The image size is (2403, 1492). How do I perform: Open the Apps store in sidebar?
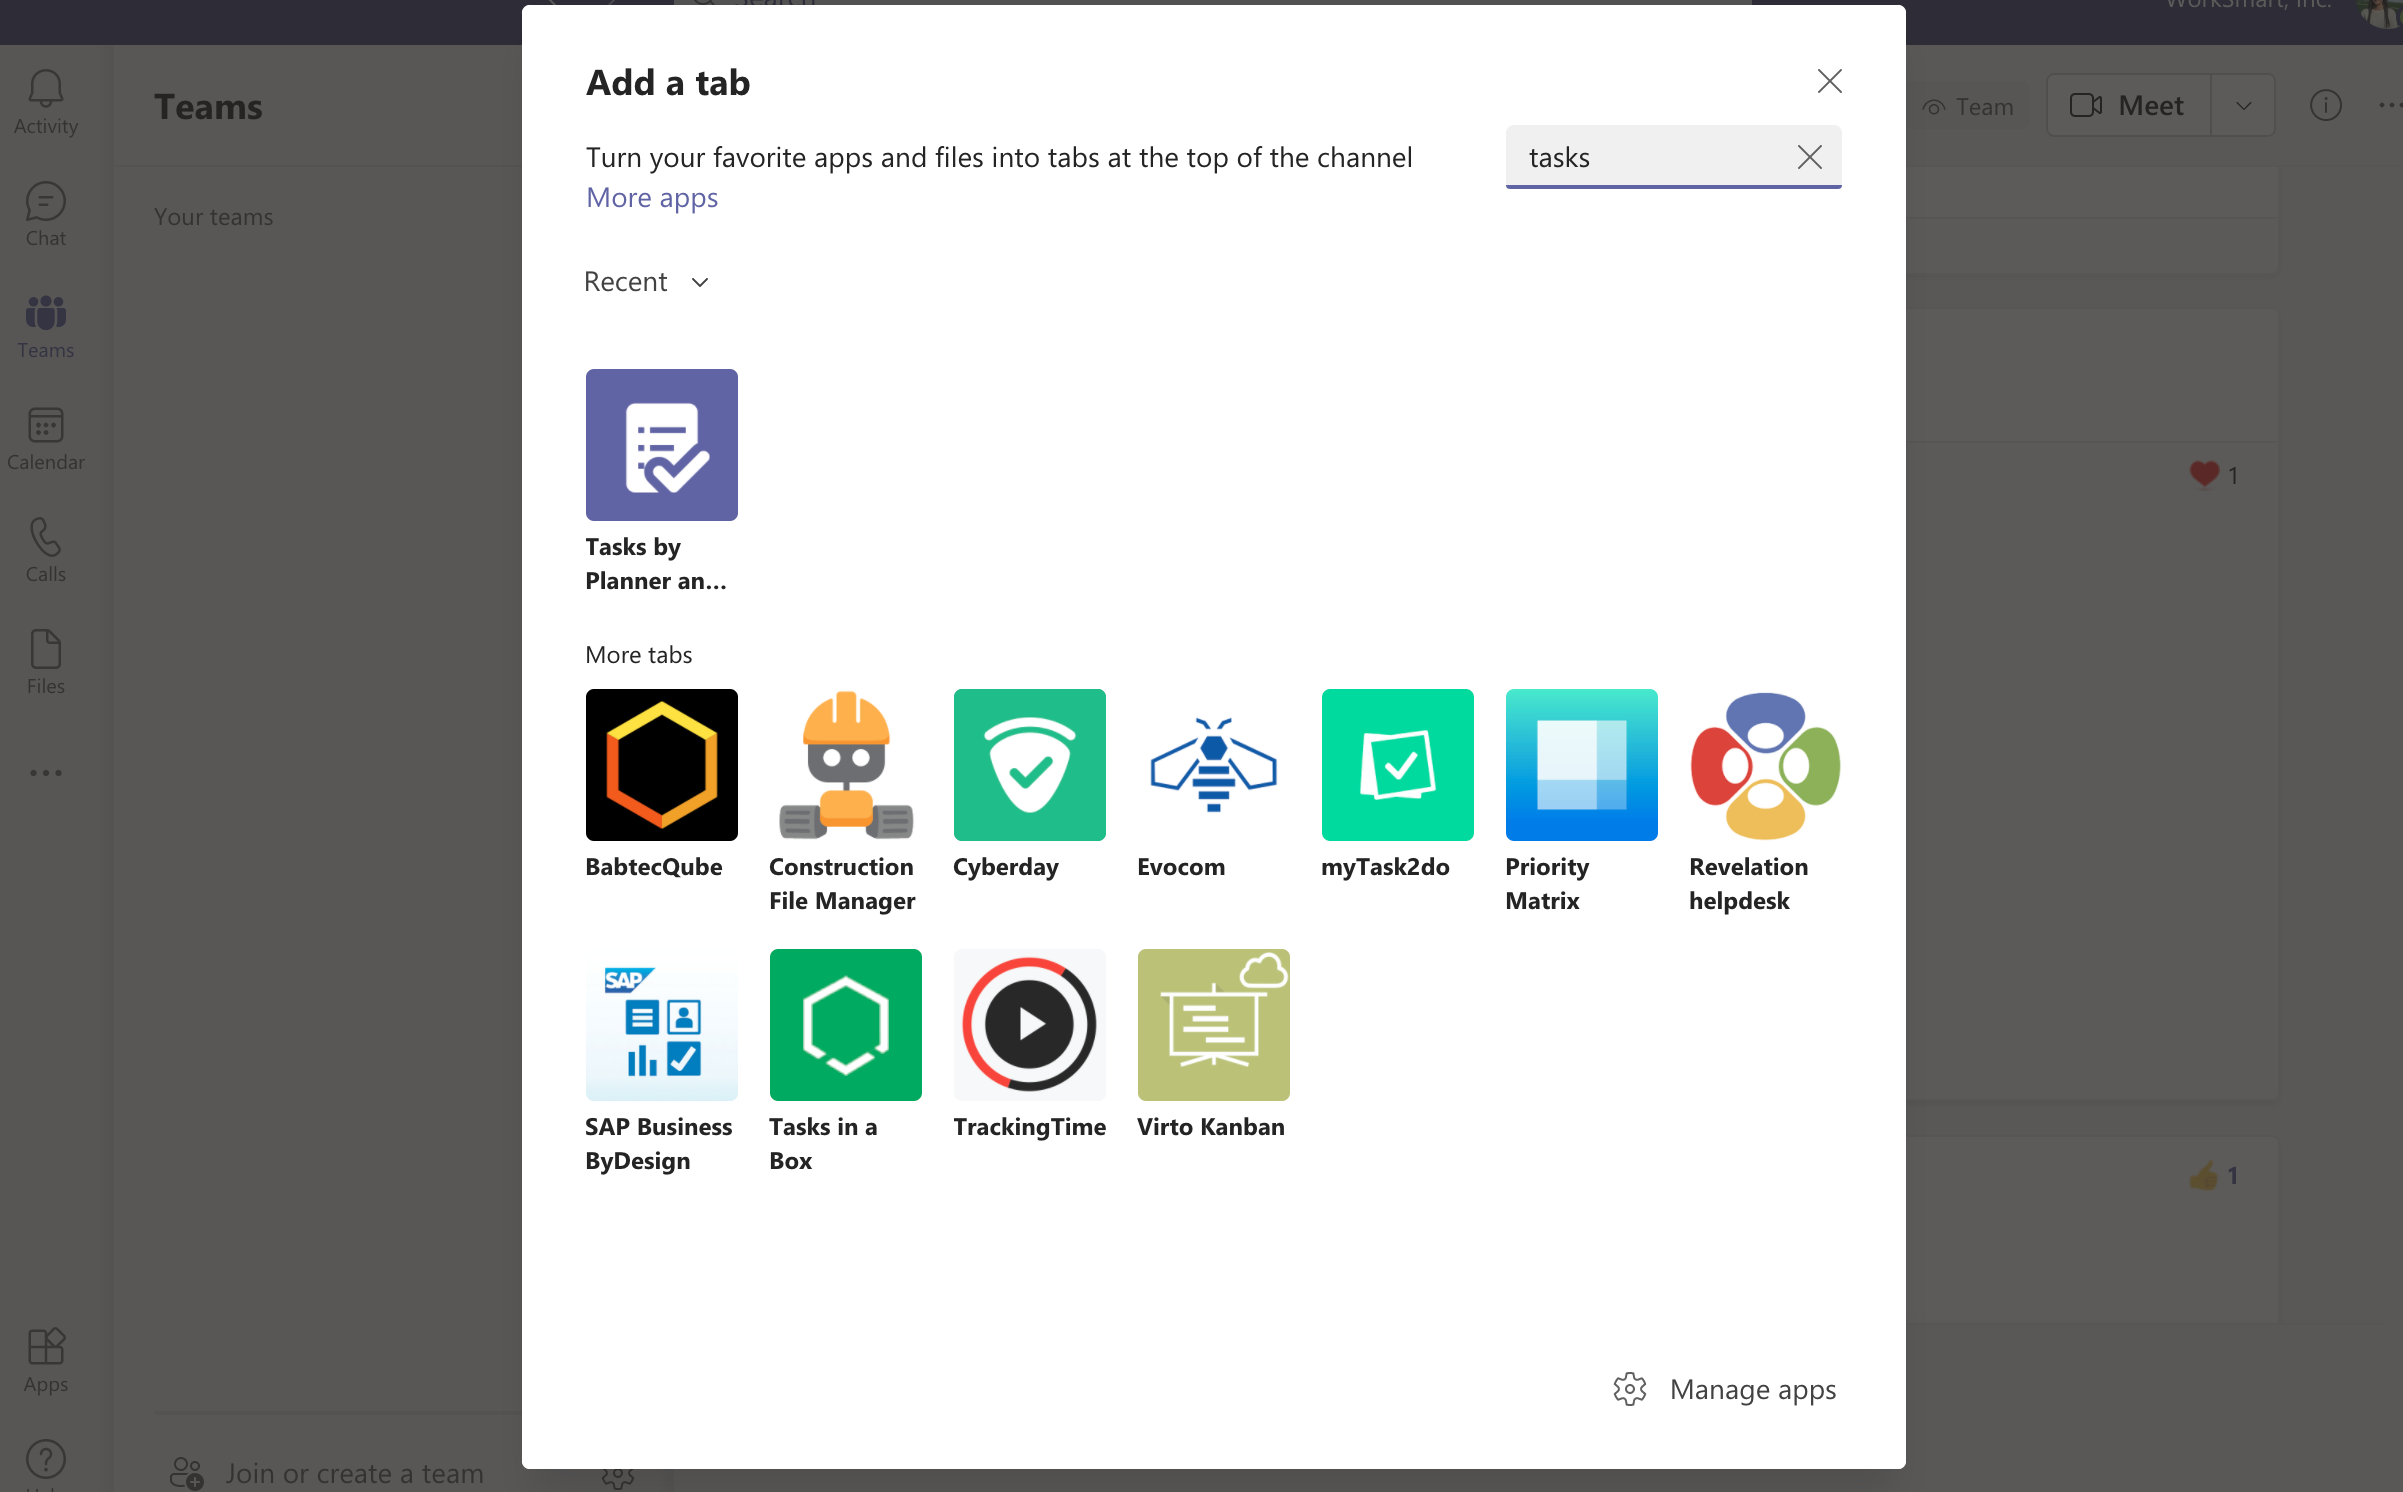[46, 1360]
